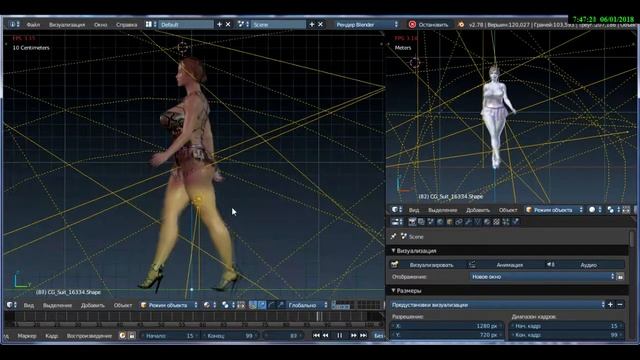Edit the Default screen layout name field

186,24
